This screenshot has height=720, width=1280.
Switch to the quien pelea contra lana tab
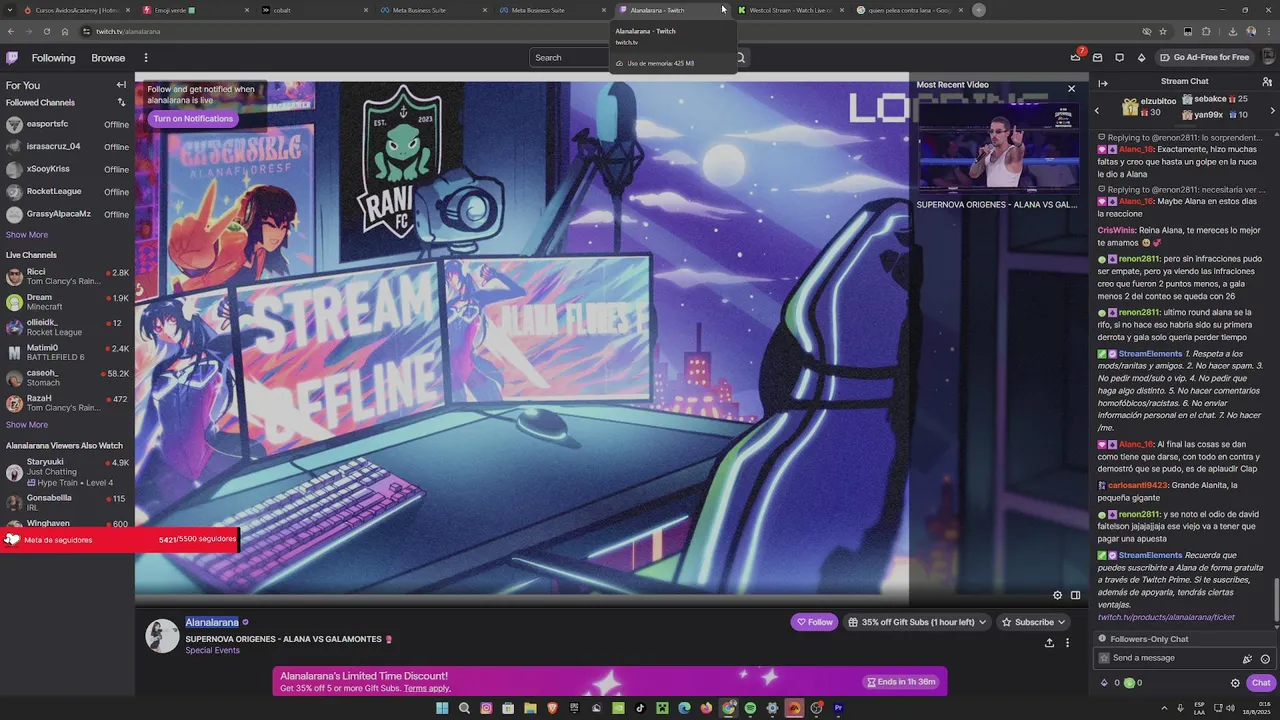[909, 10]
